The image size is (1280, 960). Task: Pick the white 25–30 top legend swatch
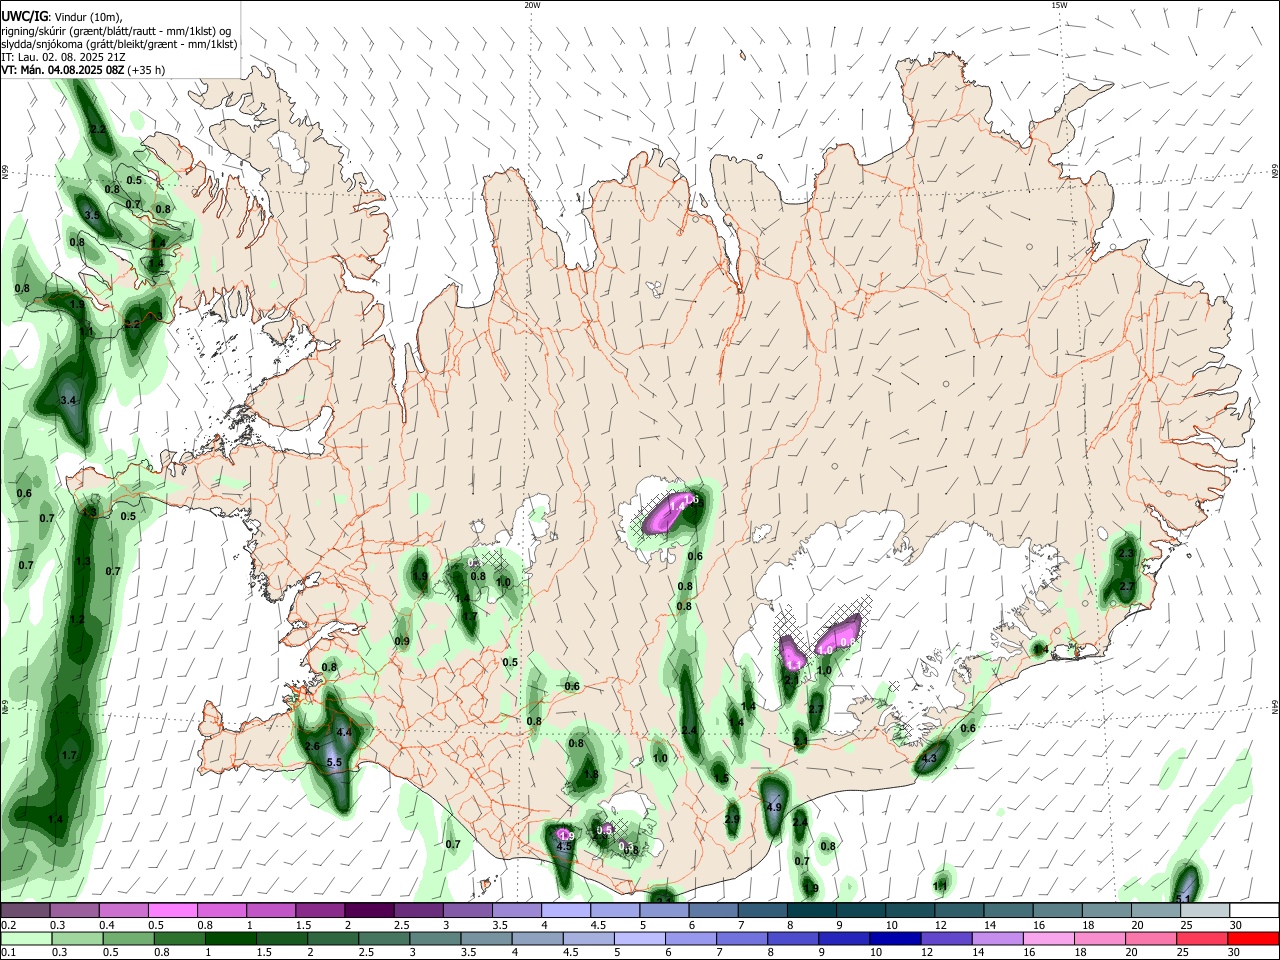pos(1254,911)
